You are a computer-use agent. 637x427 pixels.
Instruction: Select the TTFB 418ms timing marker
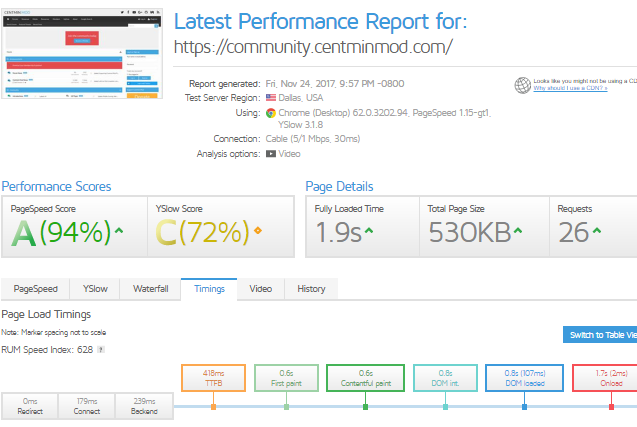coord(213,378)
